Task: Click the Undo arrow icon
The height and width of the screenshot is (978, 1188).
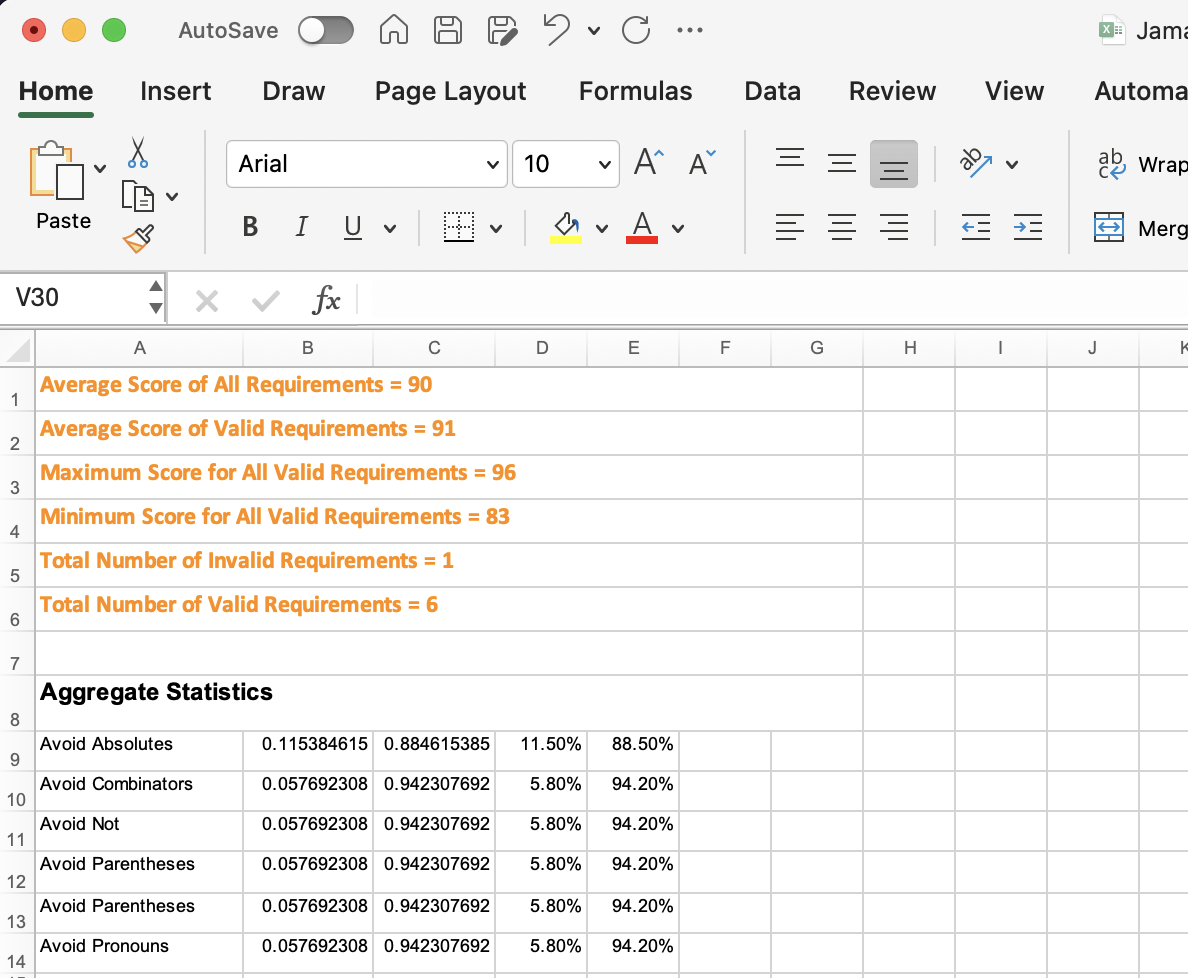Action: tap(557, 30)
